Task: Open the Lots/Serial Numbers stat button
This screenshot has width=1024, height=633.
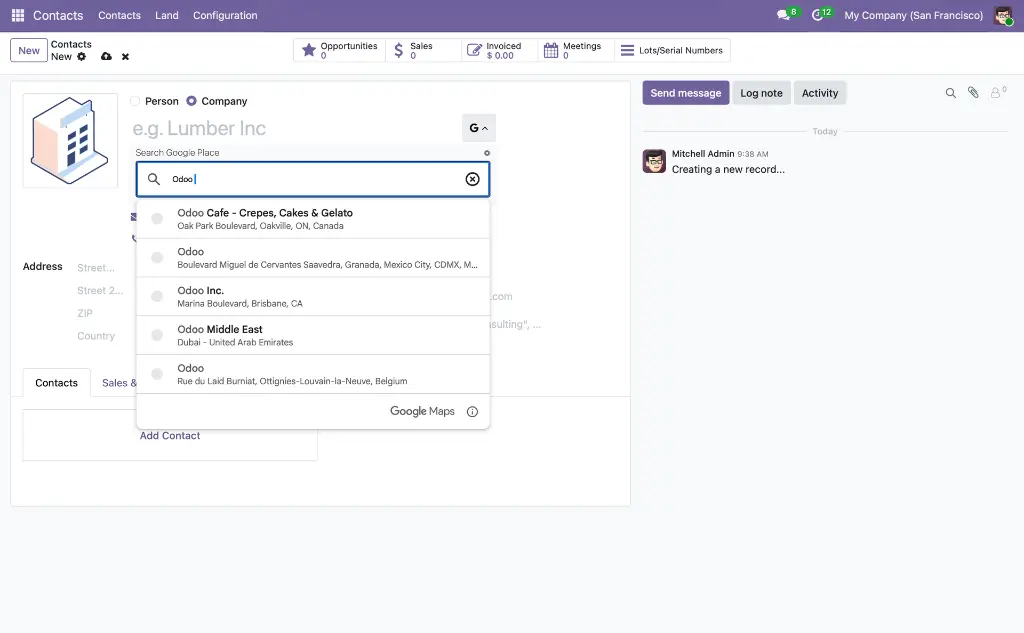Action: [672, 50]
